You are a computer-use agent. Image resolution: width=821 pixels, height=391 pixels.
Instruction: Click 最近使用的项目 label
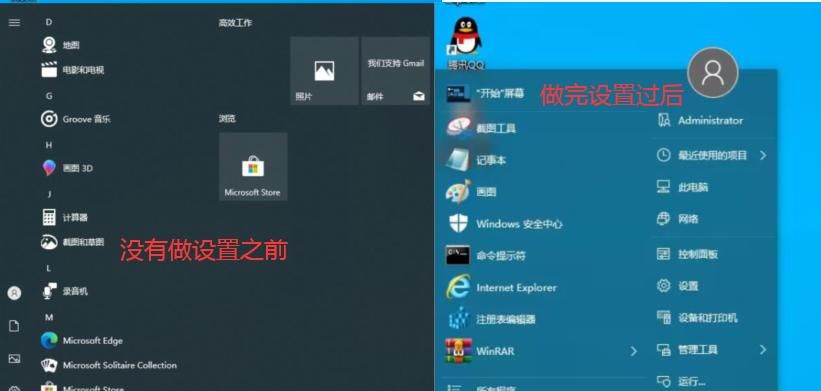tap(713, 155)
